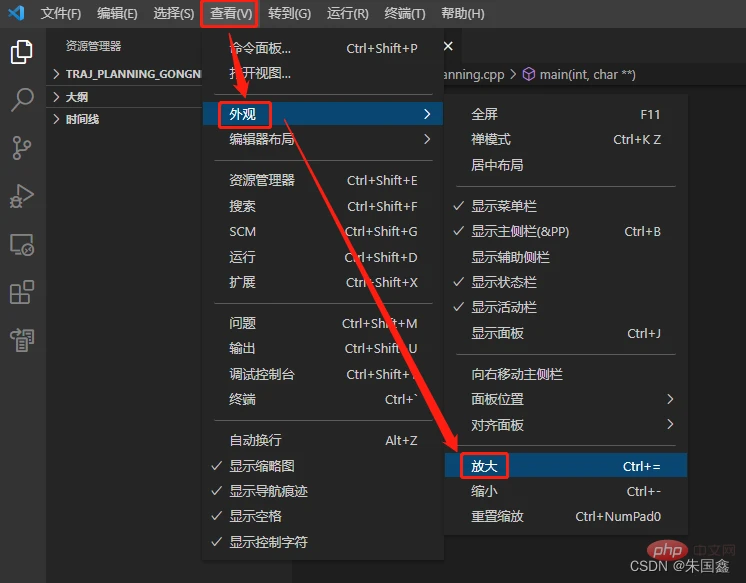Open the 外观 submenu
Screen dimensions: 746x583
tap(323, 114)
